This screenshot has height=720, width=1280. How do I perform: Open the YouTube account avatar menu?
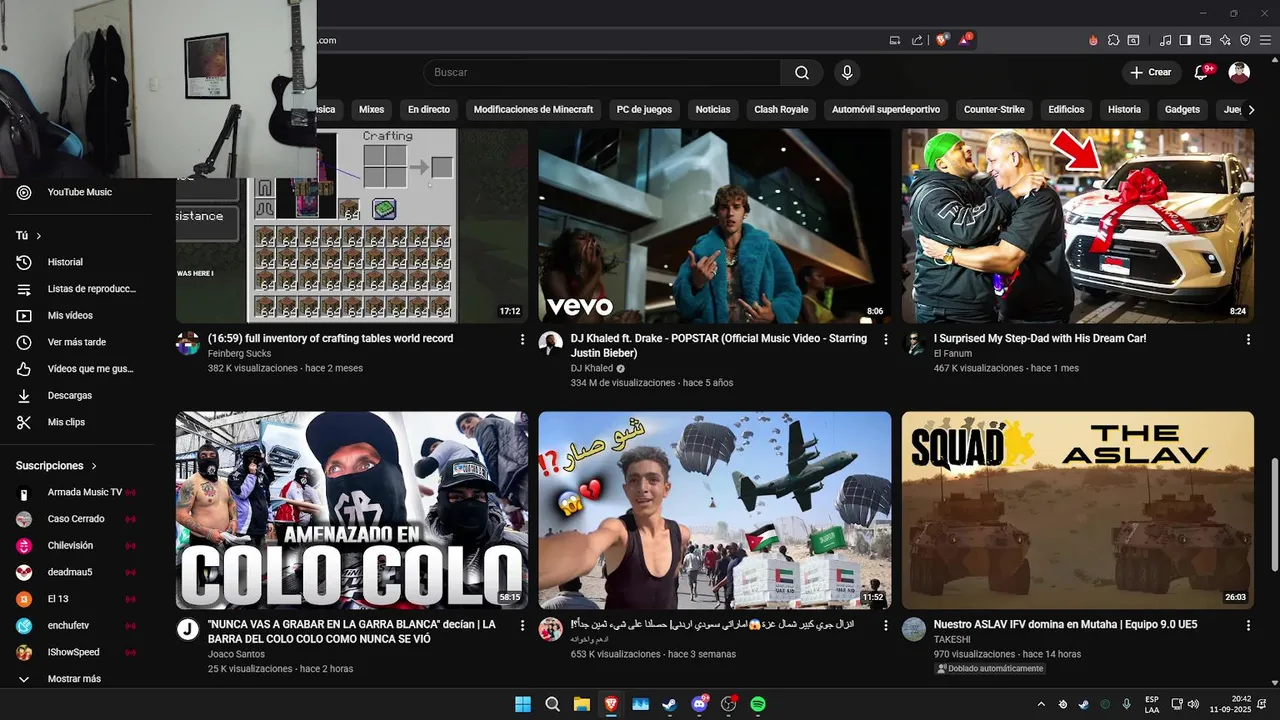point(1239,72)
